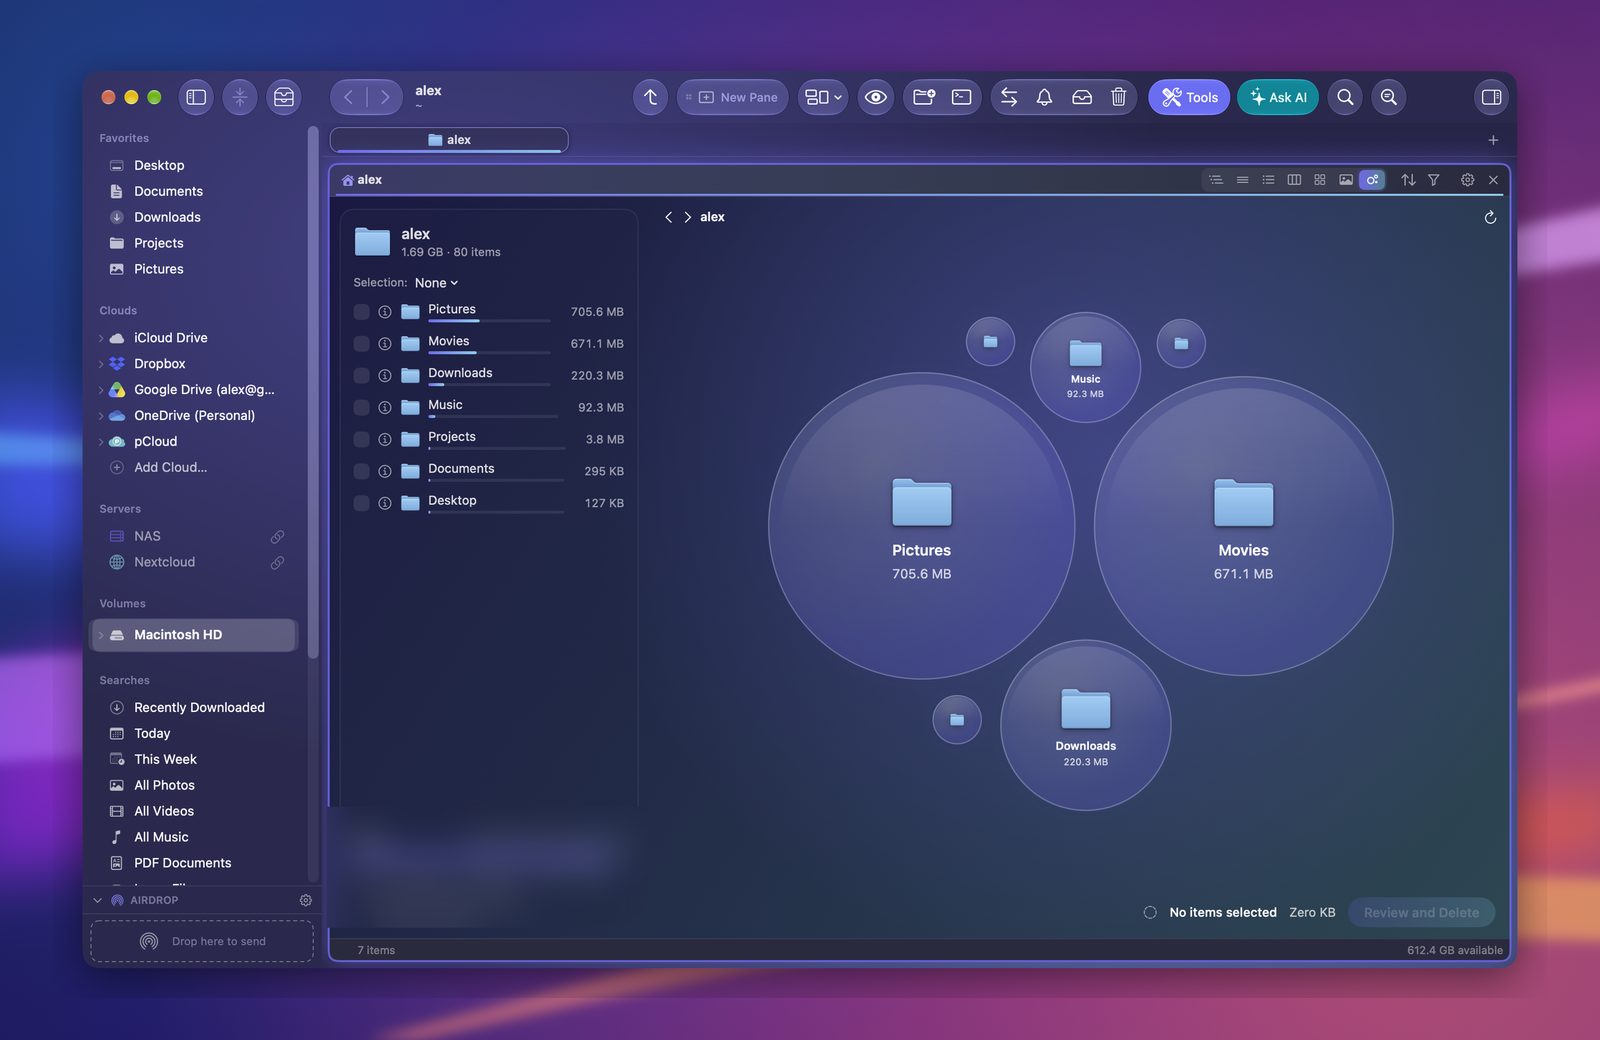This screenshot has width=1600, height=1040.
Task: Open the filter funnel icon
Action: click(1433, 180)
